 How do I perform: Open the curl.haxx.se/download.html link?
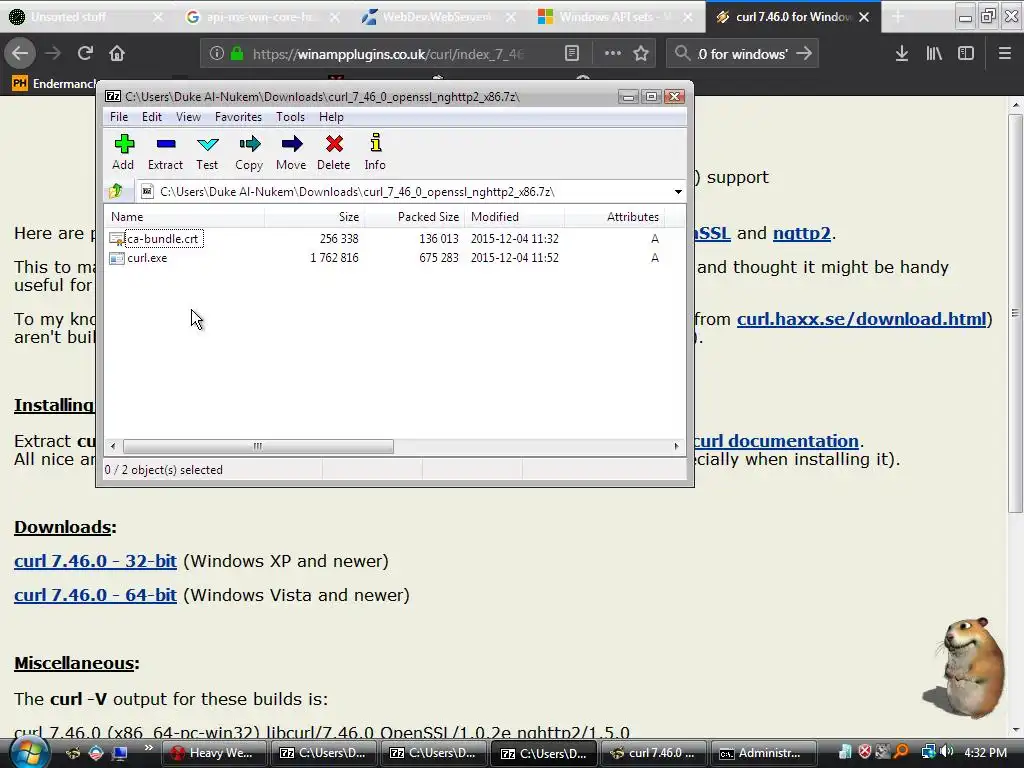point(861,319)
